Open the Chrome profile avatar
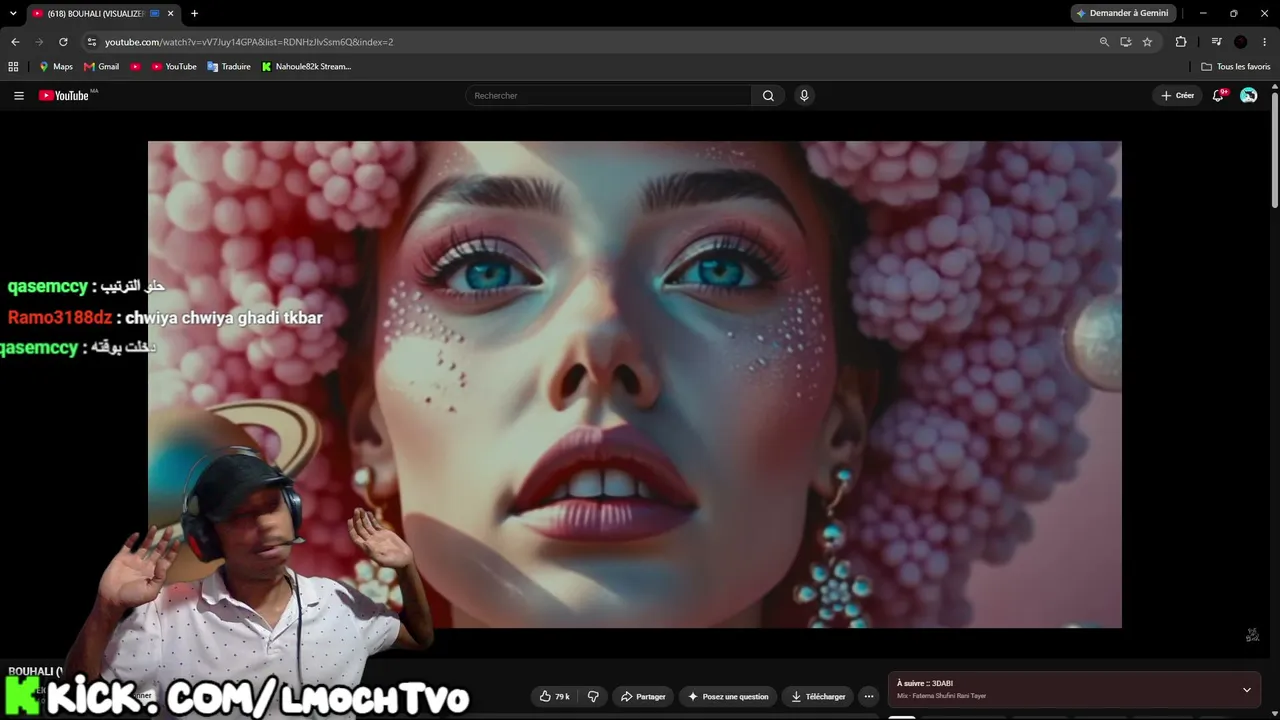The height and width of the screenshot is (720, 1280). click(x=1241, y=42)
